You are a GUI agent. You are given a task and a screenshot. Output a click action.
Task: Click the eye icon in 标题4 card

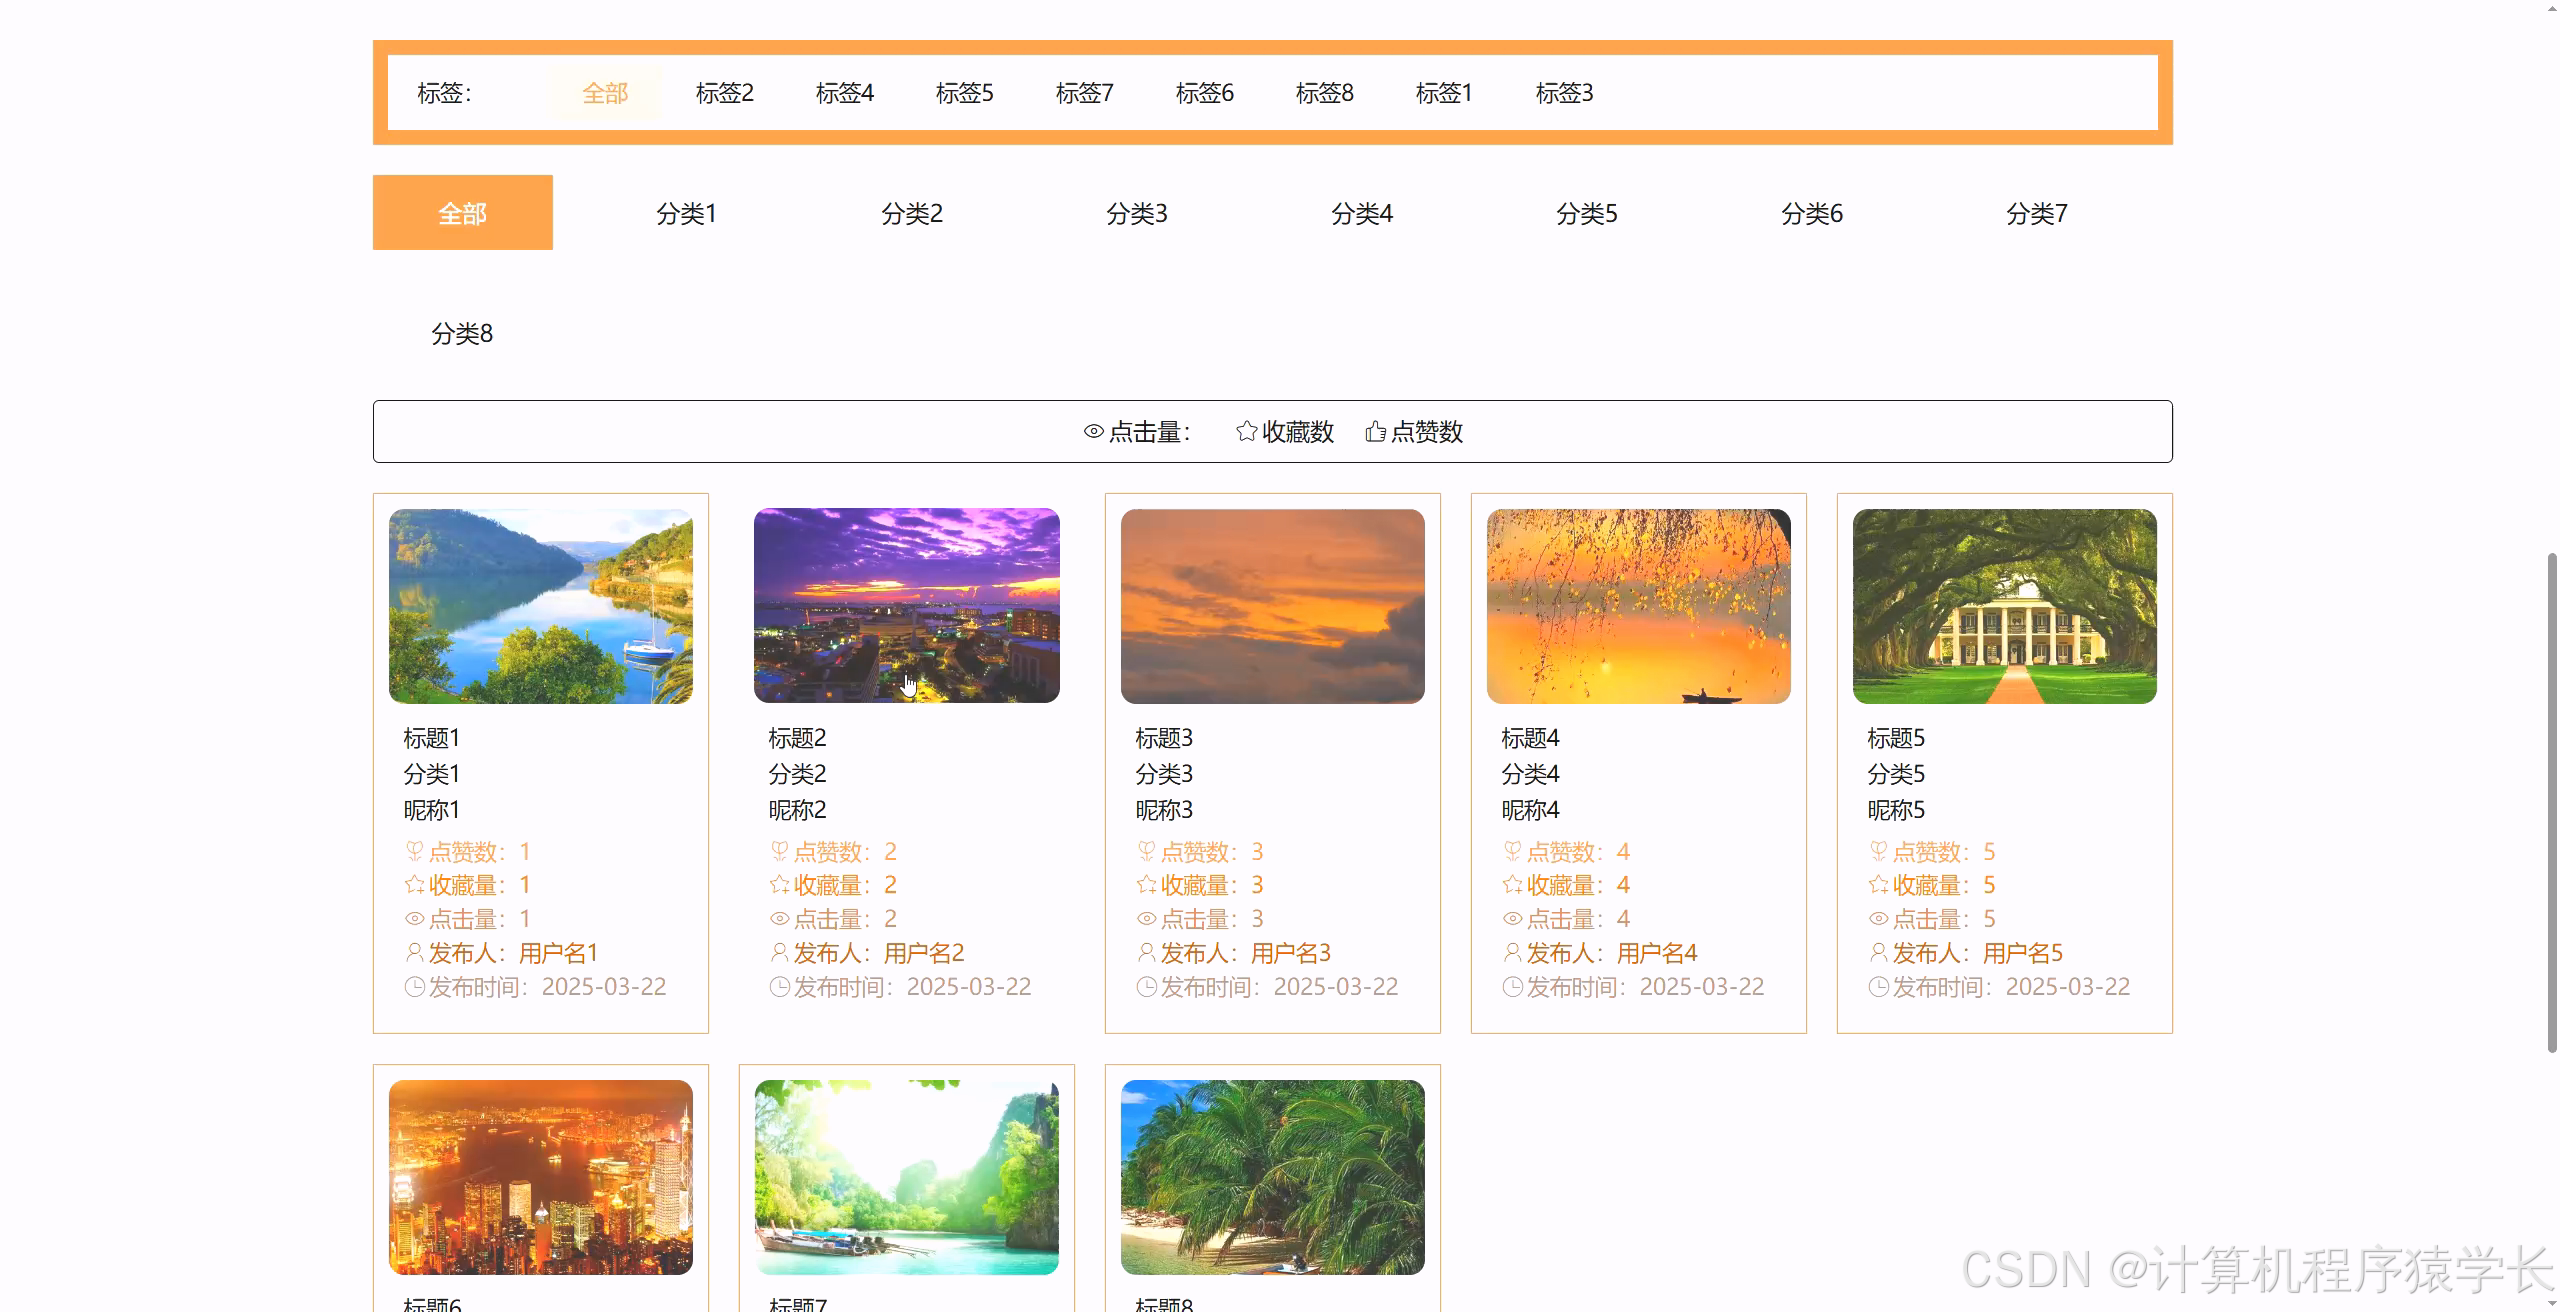point(1512,919)
